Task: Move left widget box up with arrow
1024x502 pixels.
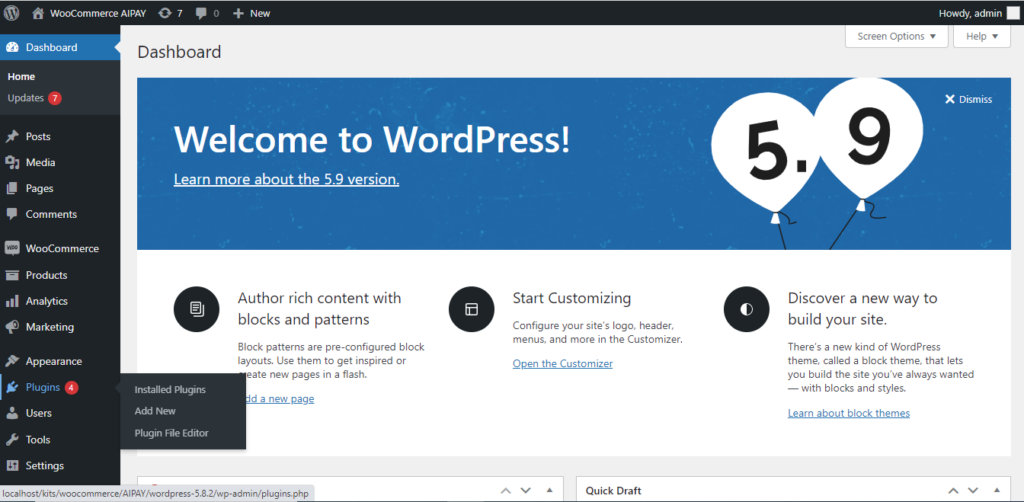Action: point(506,490)
